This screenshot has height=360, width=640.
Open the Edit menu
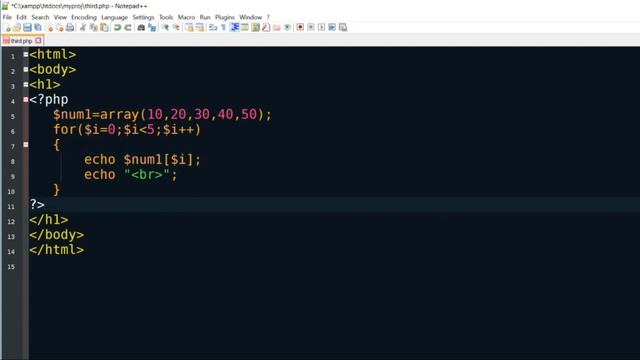21,17
